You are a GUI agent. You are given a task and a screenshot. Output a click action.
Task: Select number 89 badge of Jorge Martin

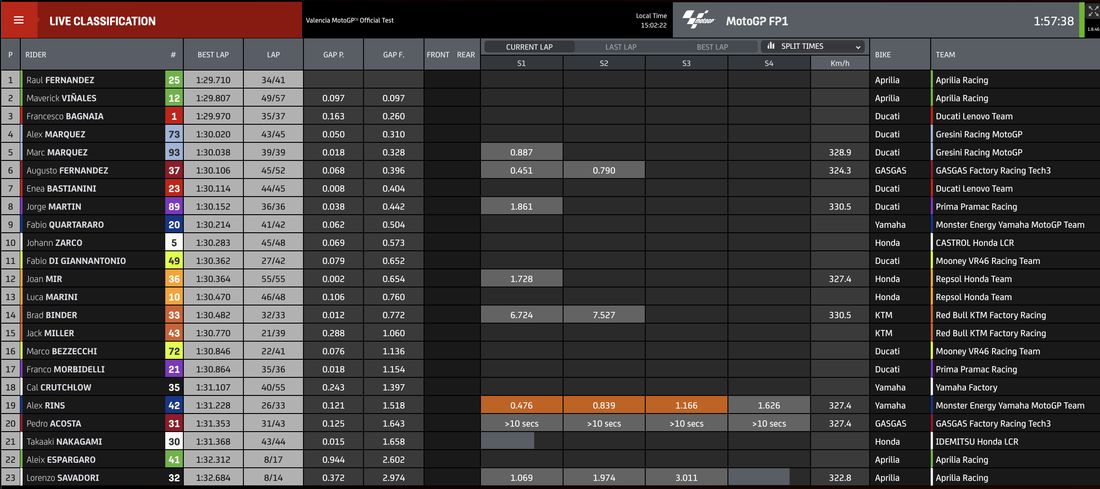tap(174, 206)
